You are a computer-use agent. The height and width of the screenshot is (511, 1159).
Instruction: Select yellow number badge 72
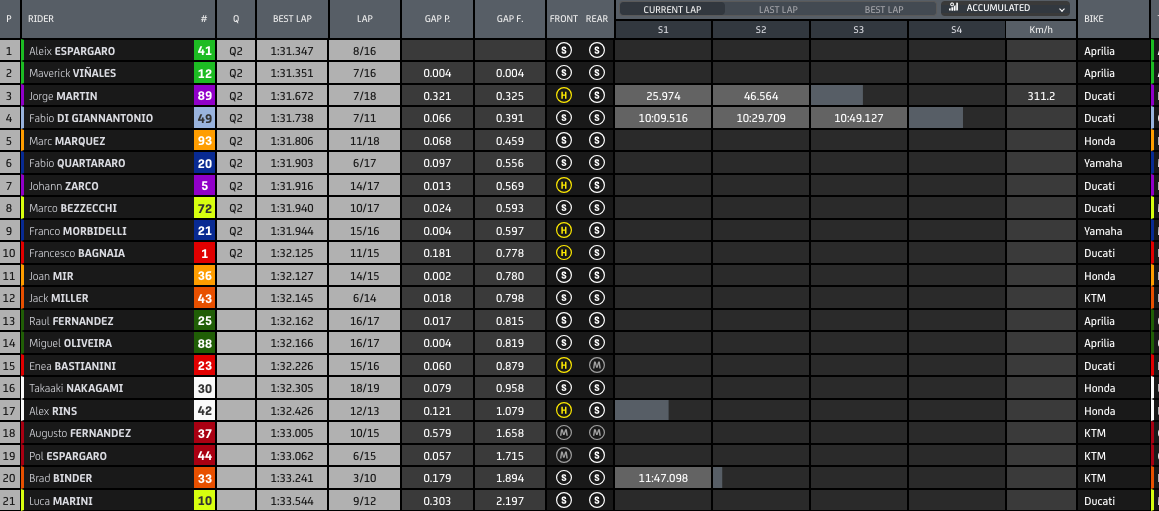(x=205, y=208)
